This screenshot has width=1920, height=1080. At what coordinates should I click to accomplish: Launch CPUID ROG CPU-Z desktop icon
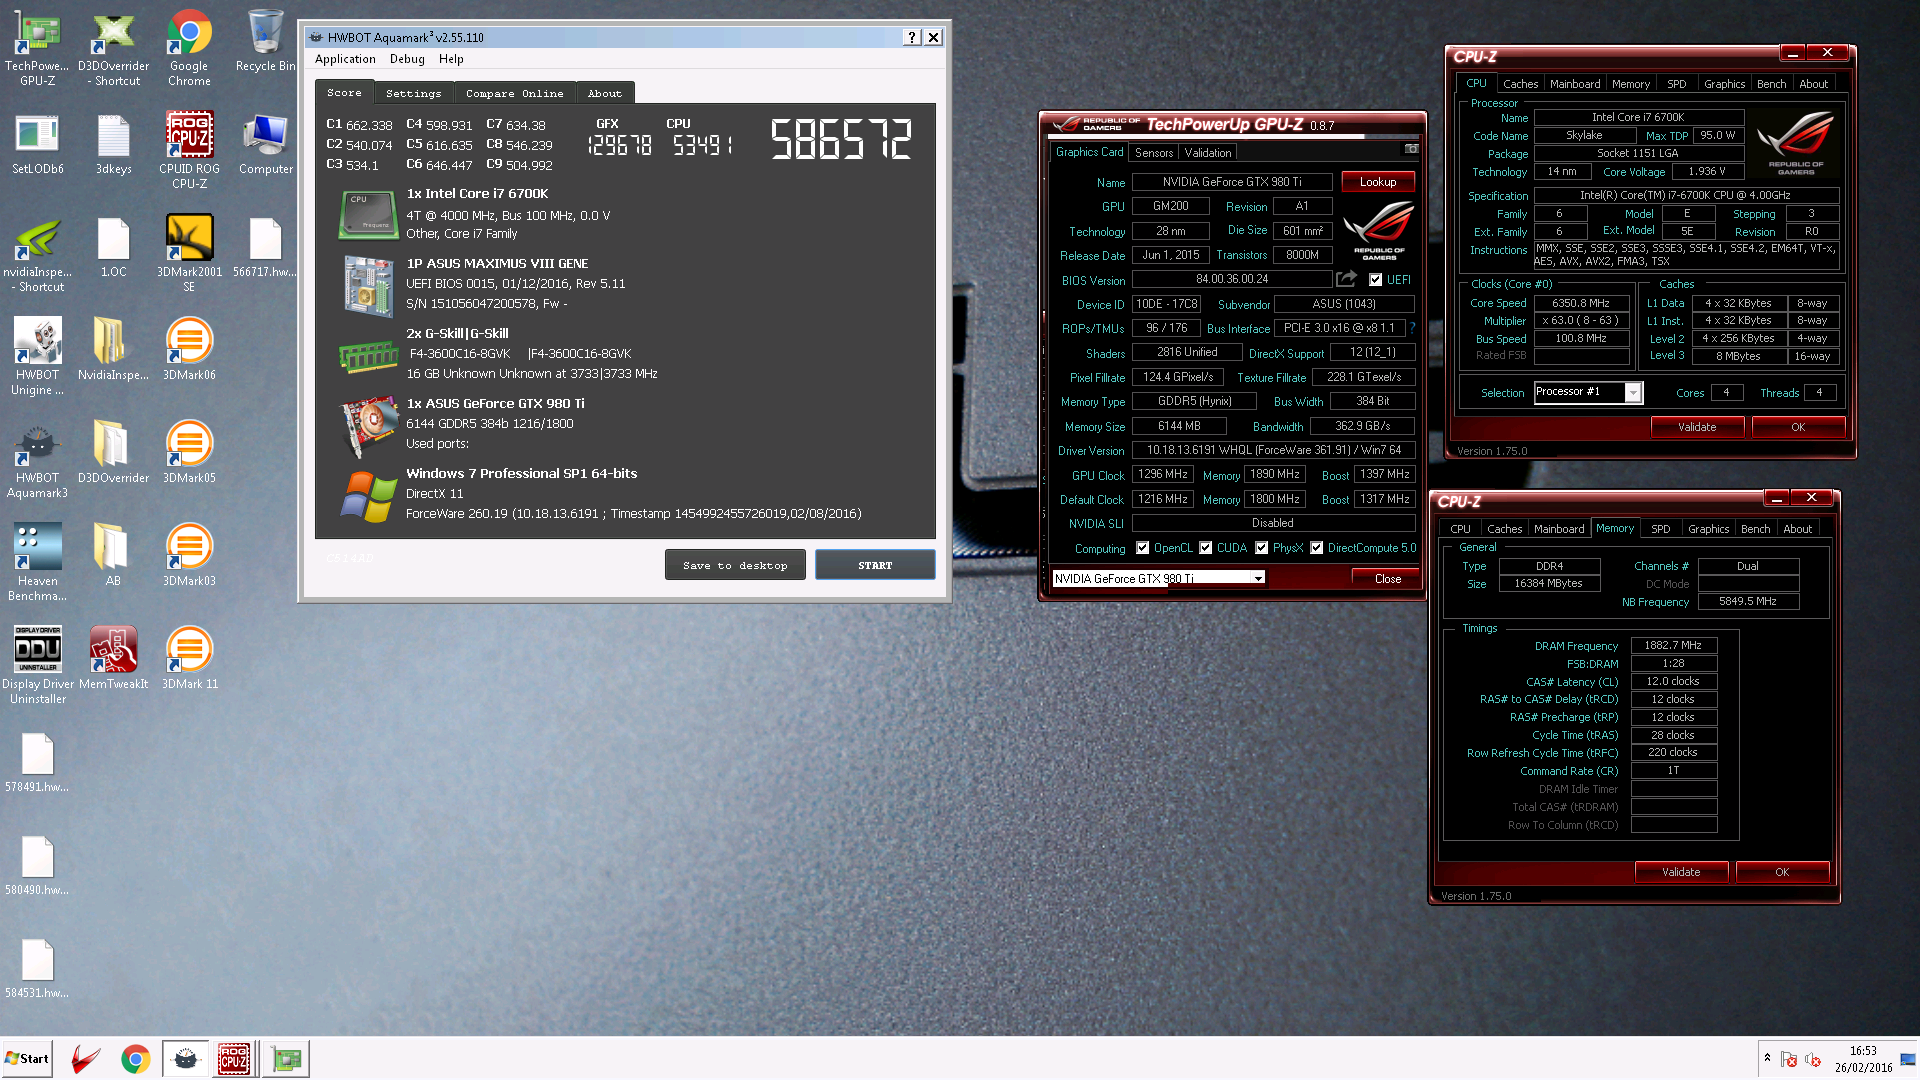(189, 150)
